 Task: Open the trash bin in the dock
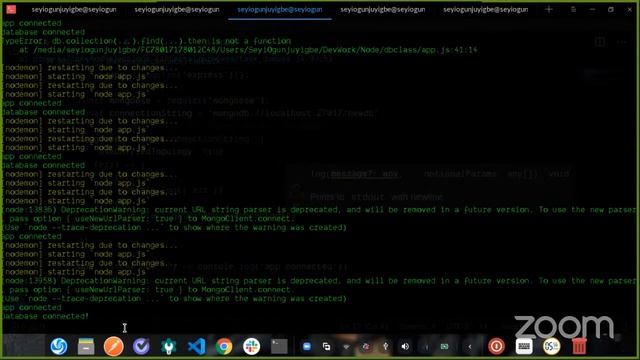579,346
